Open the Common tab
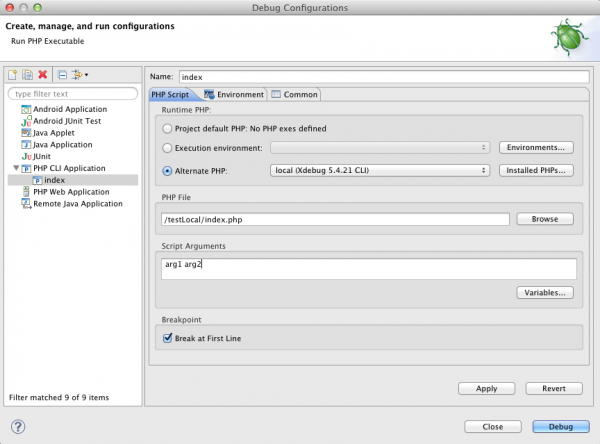Viewport: 600px width, 444px height. [x=296, y=95]
